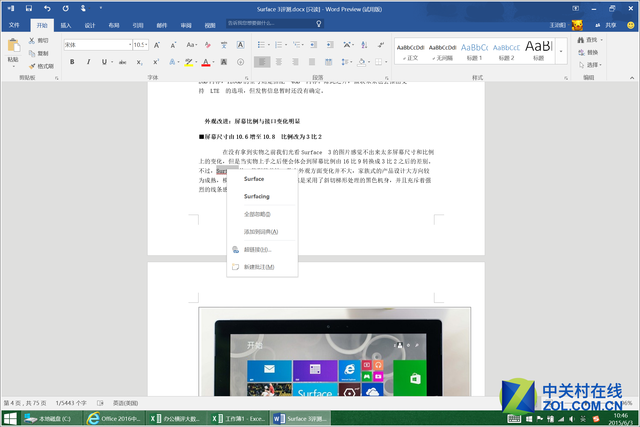The width and height of the screenshot is (640, 427).
Task: Choose 'Surfacing' suggestion in context menu
Action: [x=262, y=196]
